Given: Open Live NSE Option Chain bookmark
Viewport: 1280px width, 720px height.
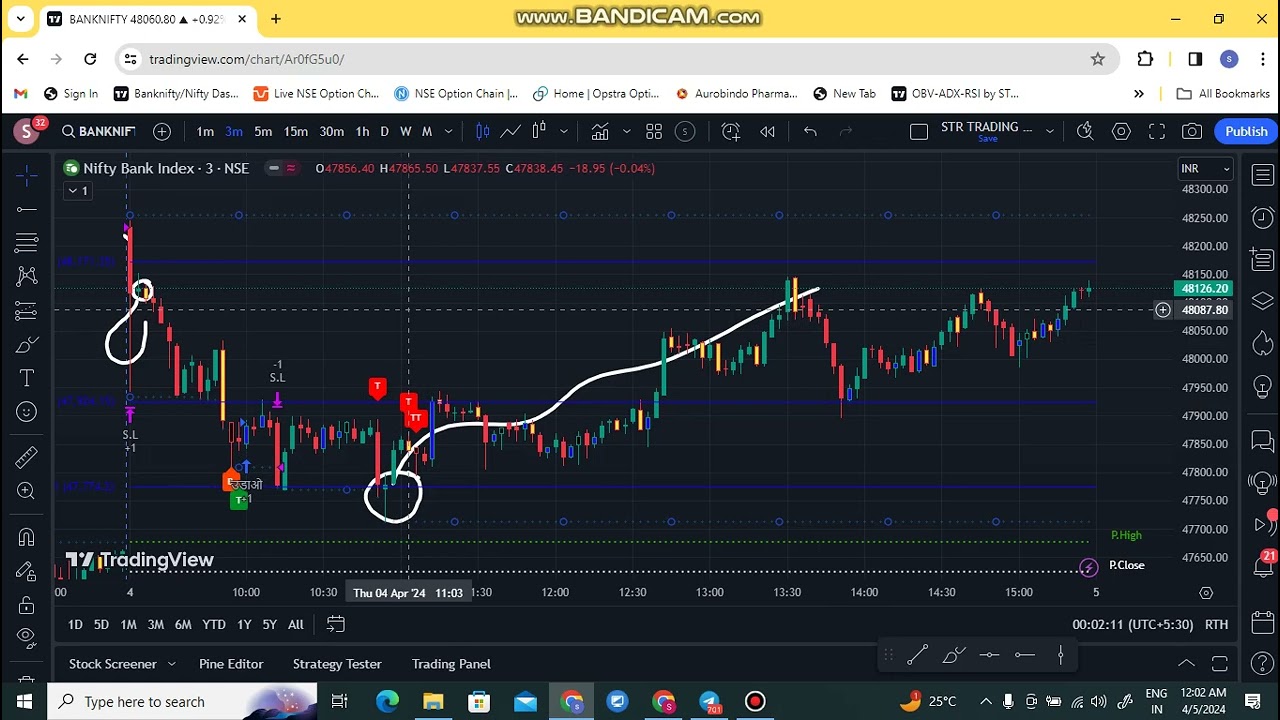Looking at the screenshot, I should (316, 93).
